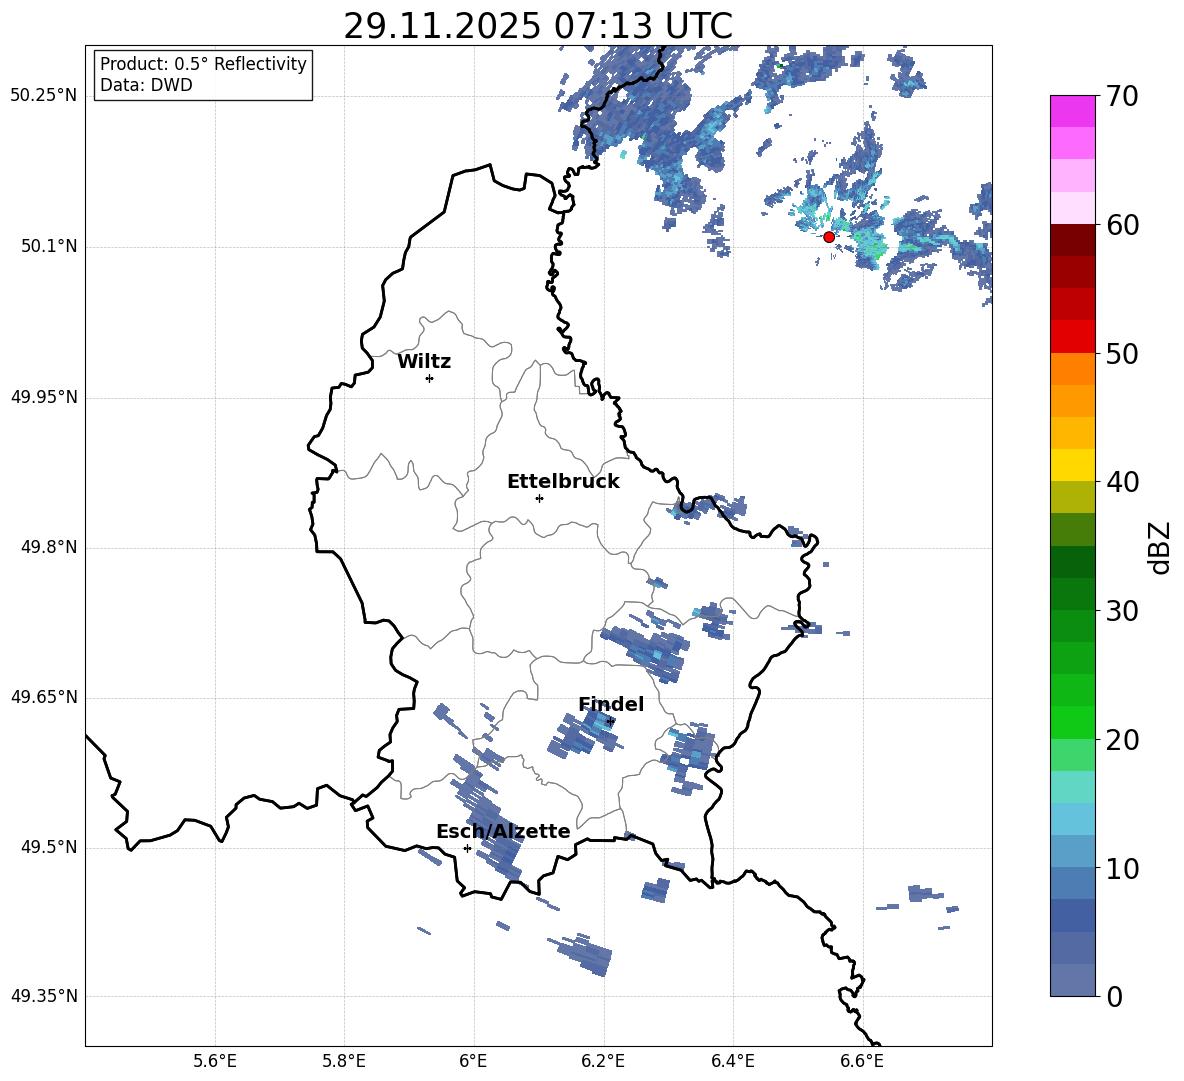This screenshot has width=1184, height=1081.
Task: Click the 6.6°E longitude label
Action: pyautogui.click(x=862, y=1062)
